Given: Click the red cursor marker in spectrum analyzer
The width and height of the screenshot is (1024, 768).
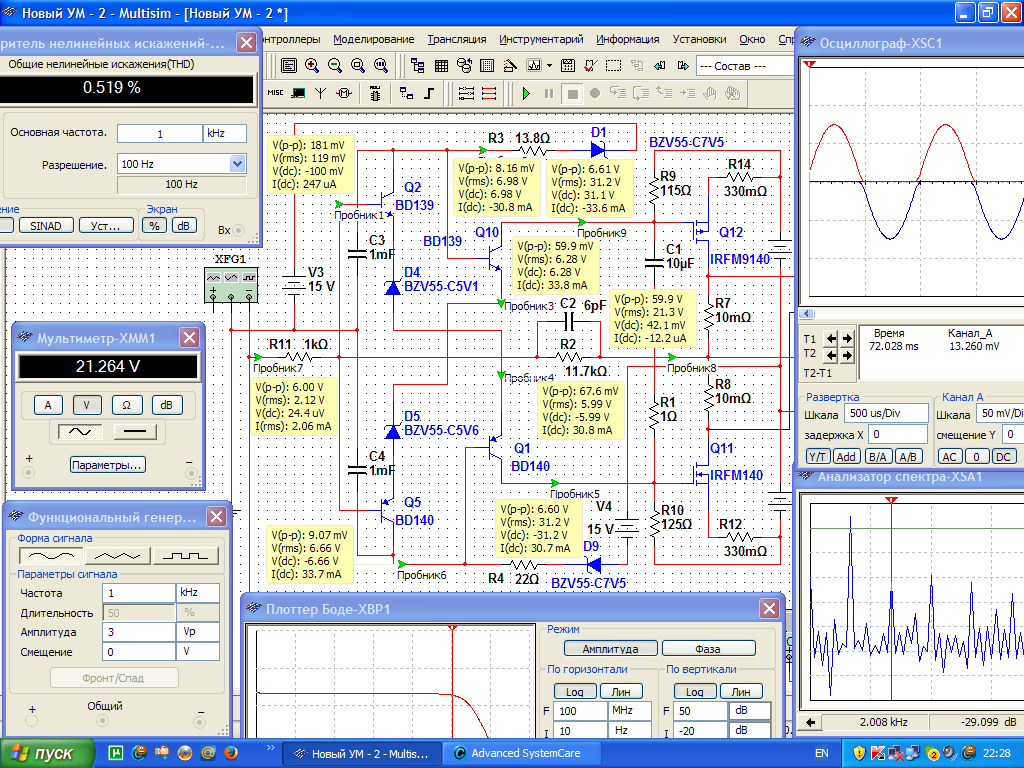Looking at the screenshot, I should coord(891,500).
